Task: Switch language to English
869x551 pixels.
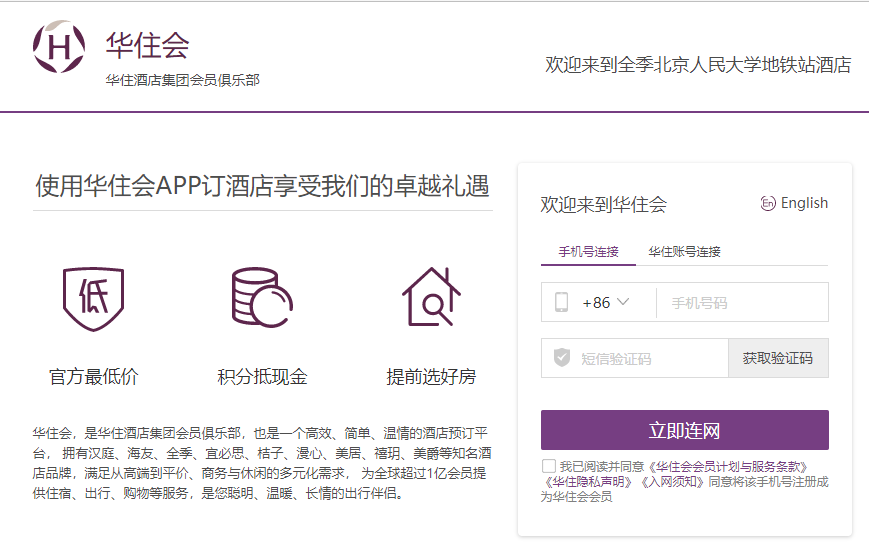Action: [x=794, y=203]
